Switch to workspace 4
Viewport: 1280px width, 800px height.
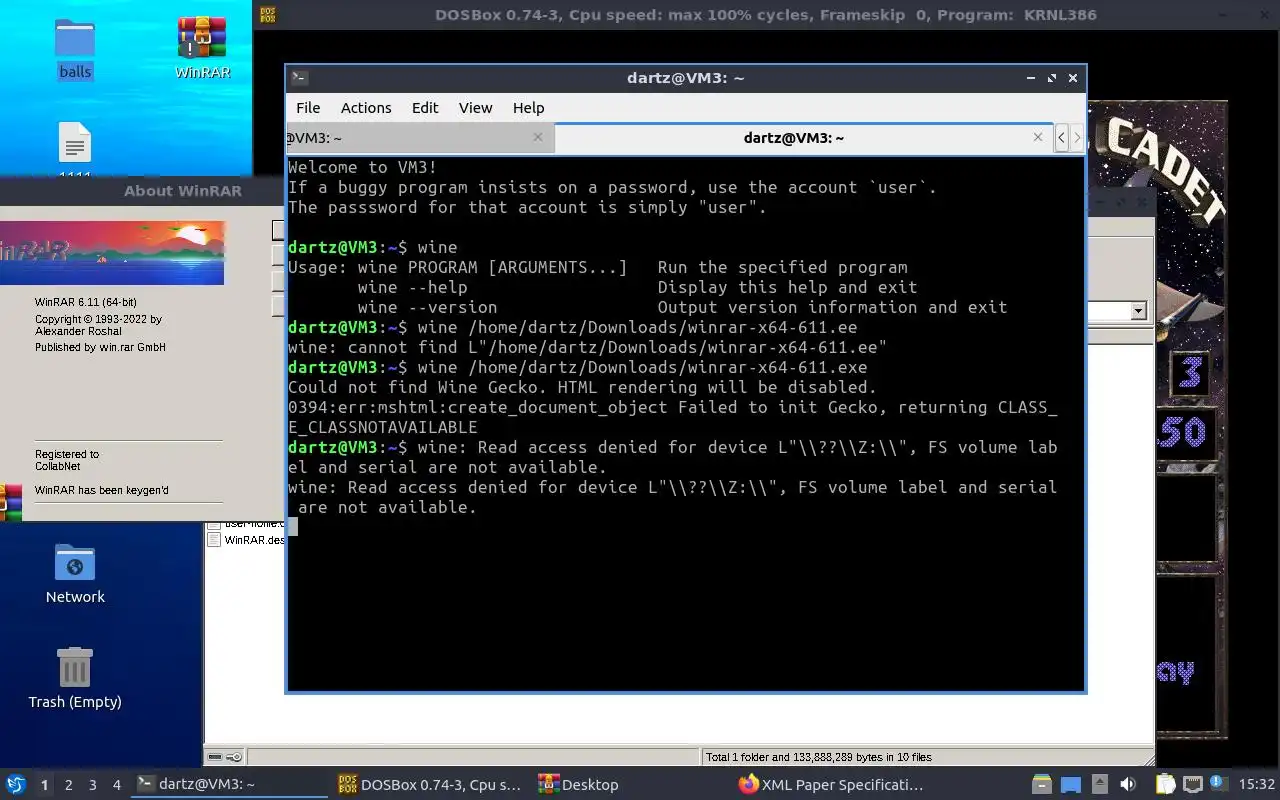(116, 785)
